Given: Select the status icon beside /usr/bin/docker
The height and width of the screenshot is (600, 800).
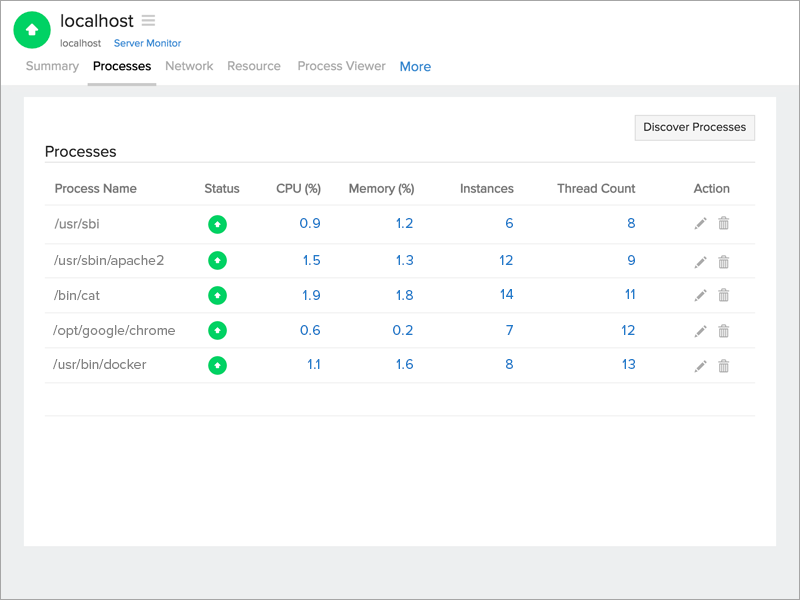Looking at the screenshot, I should 218,365.
